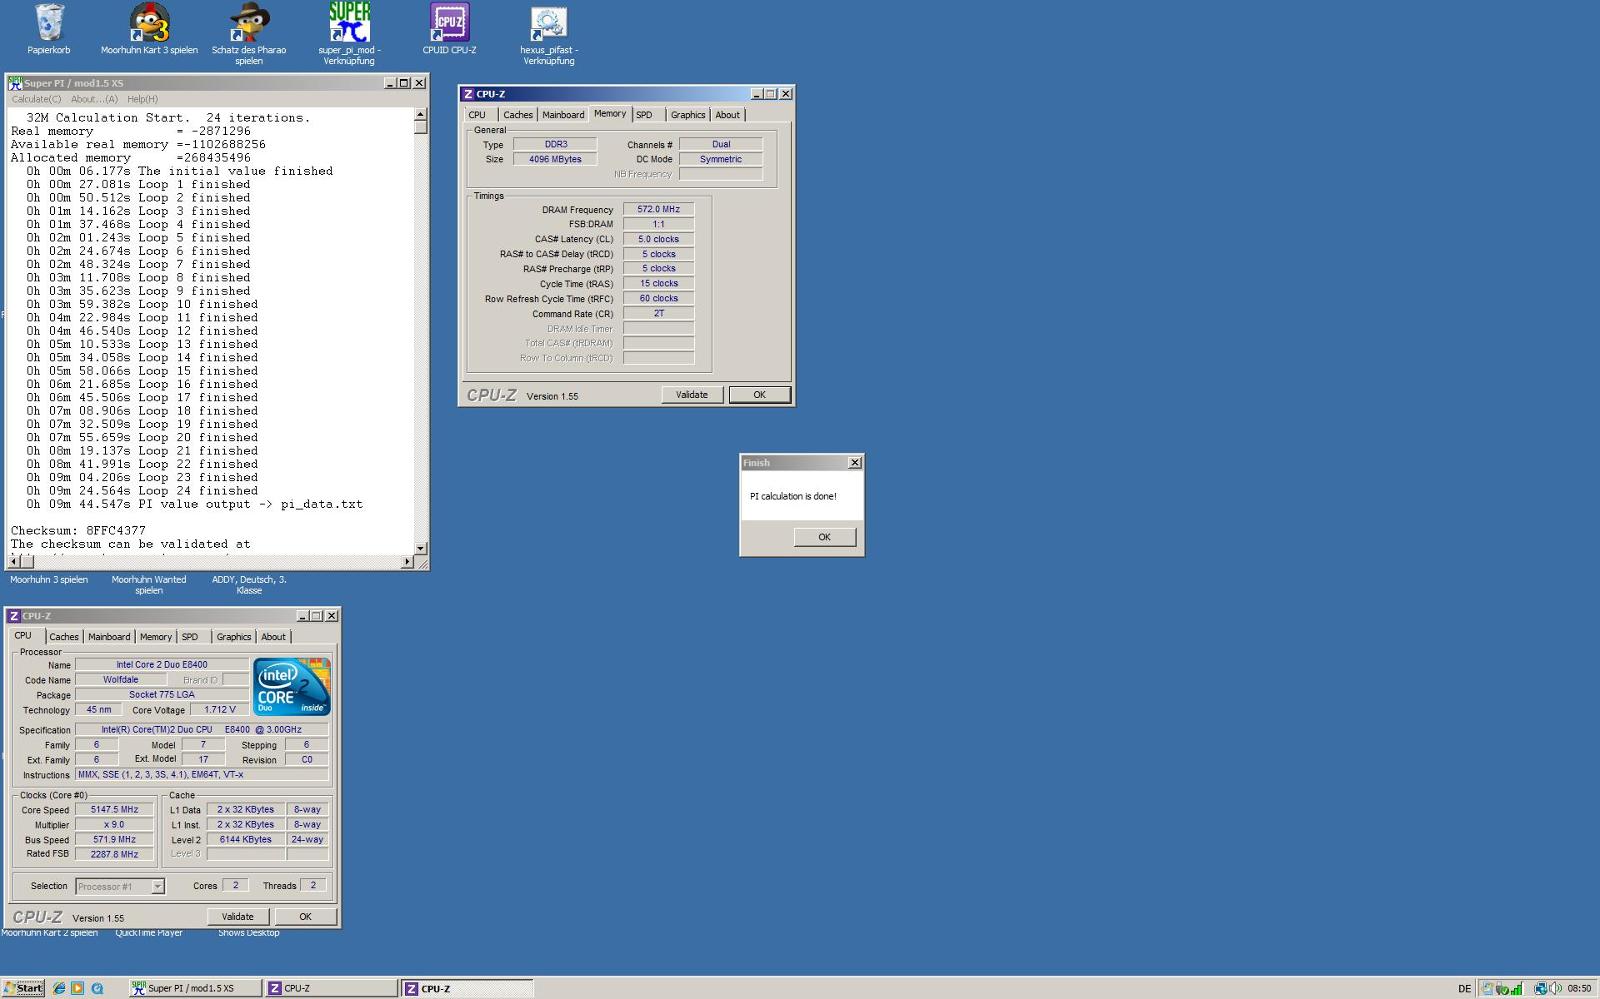Open the Calculate(C) menu in Super PI
The height and width of the screenshot is (999, 1600).
[x=36, y=99]
